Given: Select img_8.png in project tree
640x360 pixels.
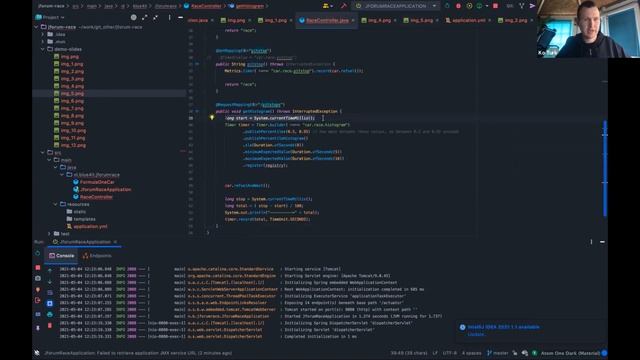Looking at the screenshot, I should tap(69, 116).
